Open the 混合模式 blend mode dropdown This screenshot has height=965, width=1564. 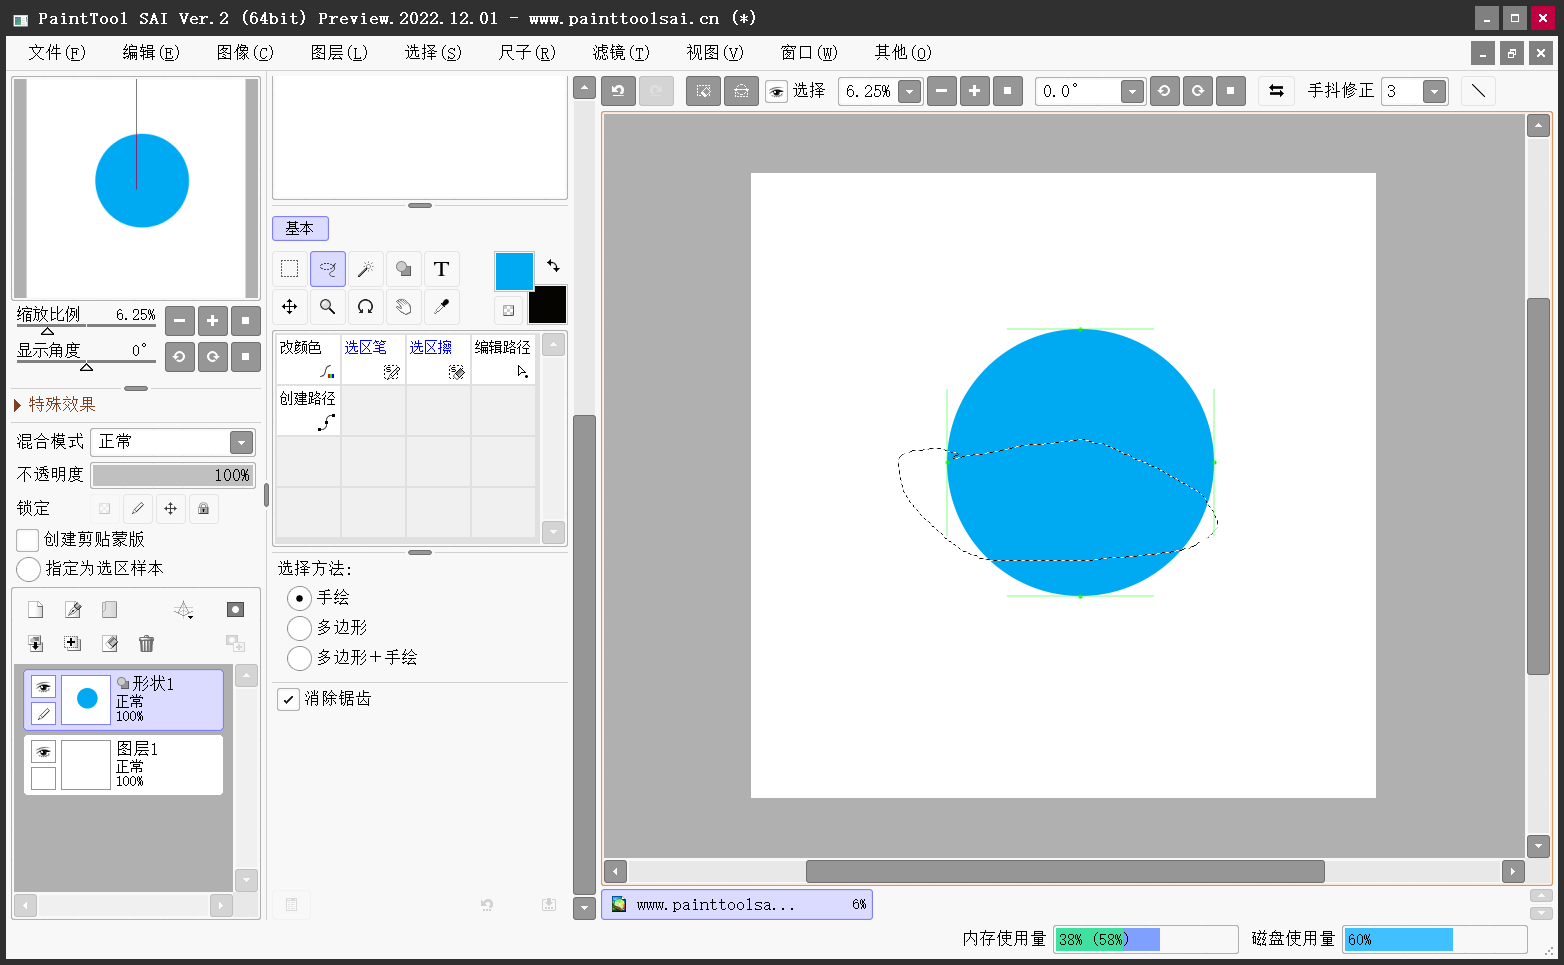241,442
